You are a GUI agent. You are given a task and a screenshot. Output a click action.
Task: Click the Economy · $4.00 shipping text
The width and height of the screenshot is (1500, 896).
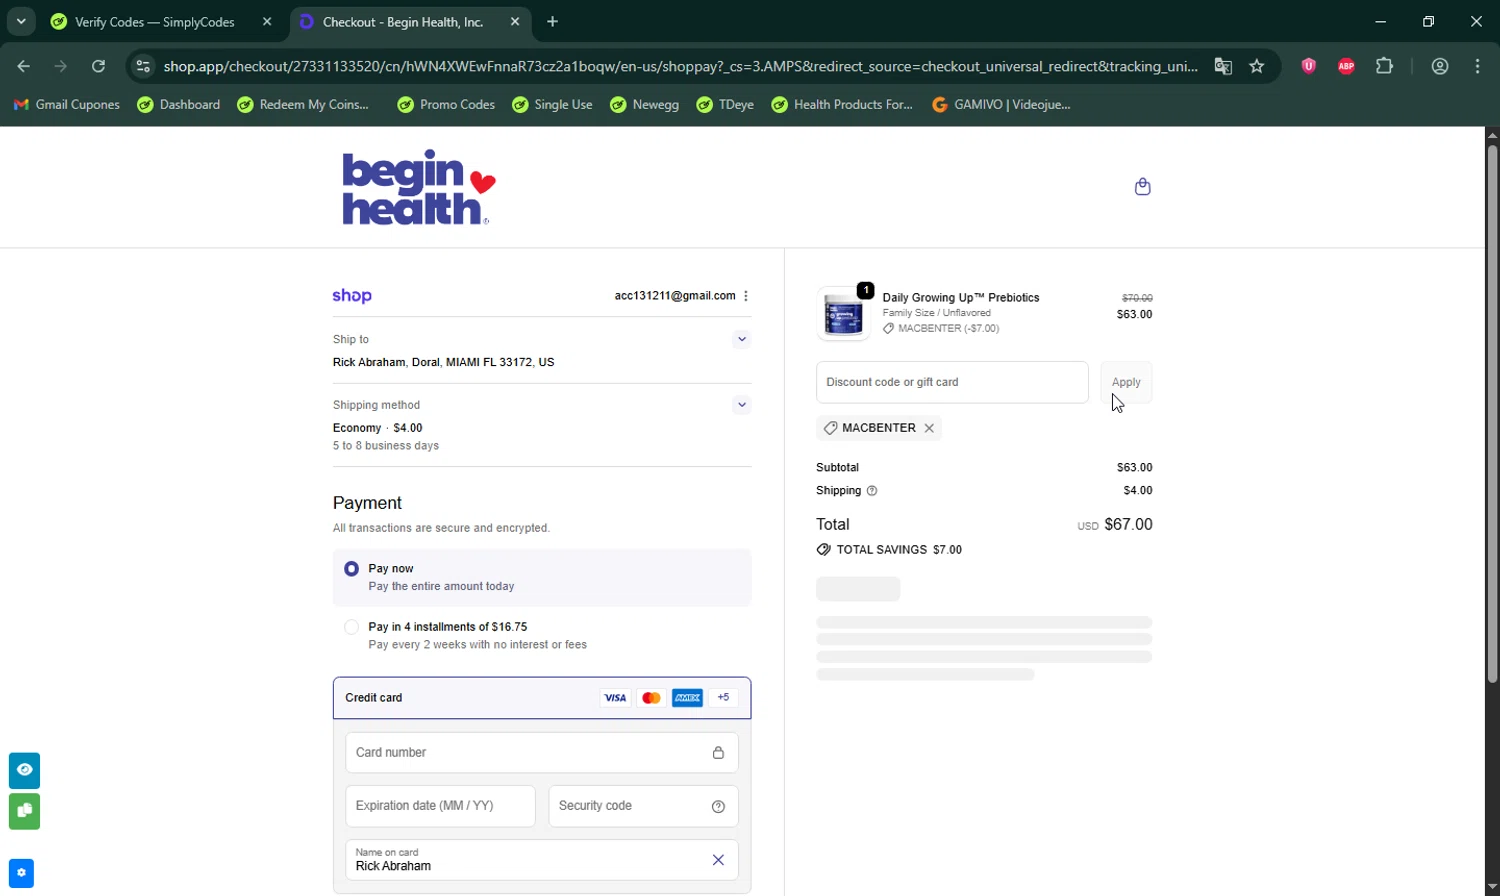(378, 428)
